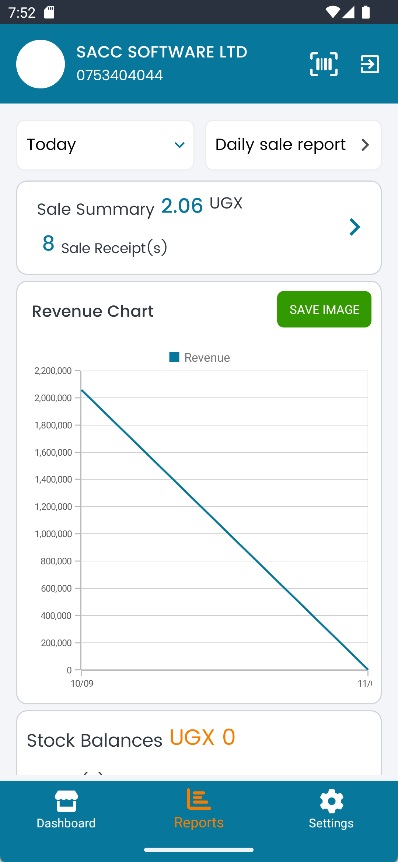Viewport: 398px width, 862px height.
Task: Expand Sale Summary with right chevron
Action: [355, 227]
